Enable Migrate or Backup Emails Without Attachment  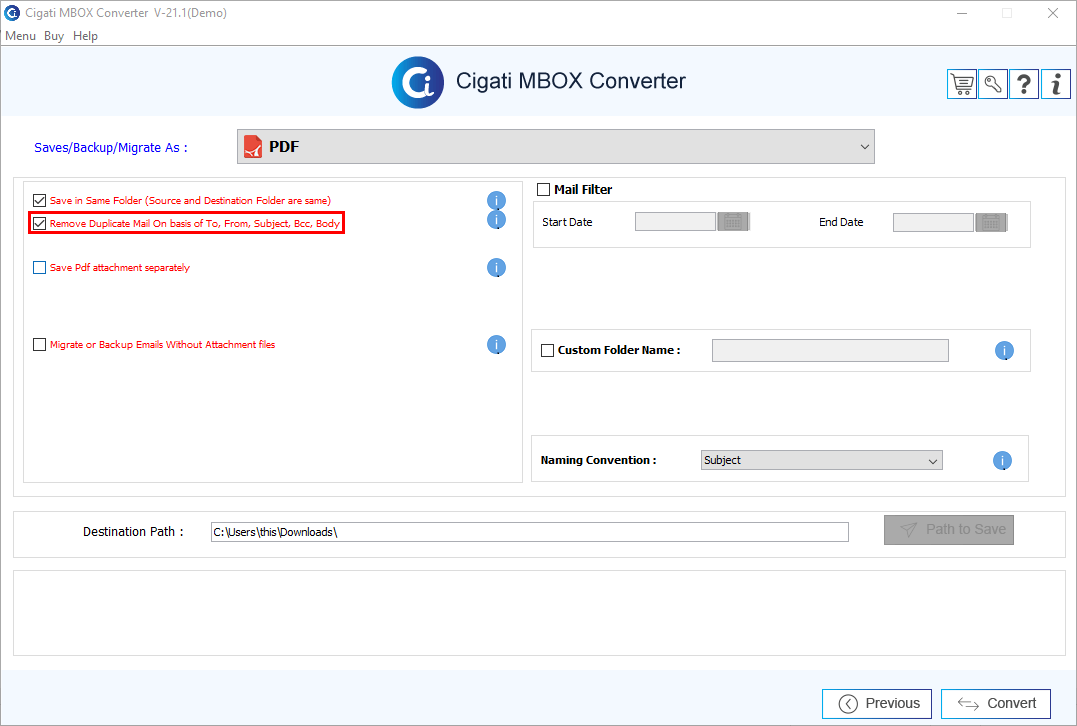(39, 344)
